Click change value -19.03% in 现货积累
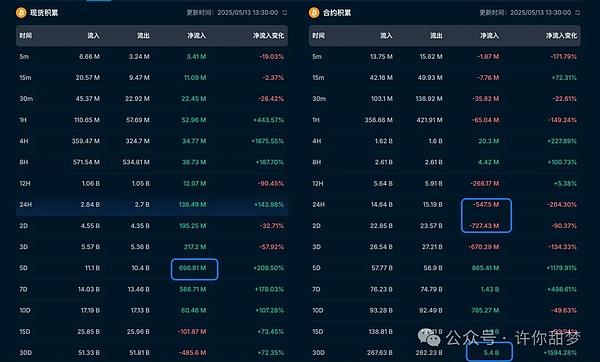This screenshot has width=600, height=362. pyautogui.click(x=272, y=57)
